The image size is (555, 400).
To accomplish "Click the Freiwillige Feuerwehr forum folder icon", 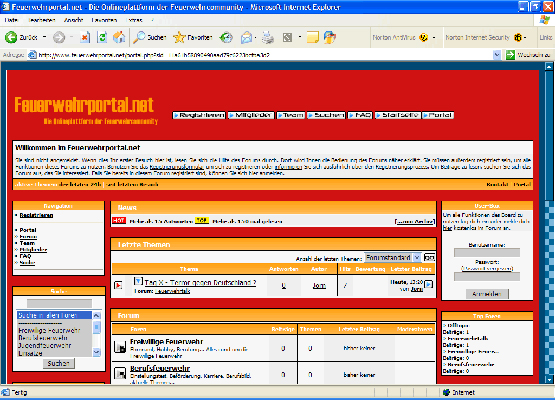I will click(x=120, y=347).
